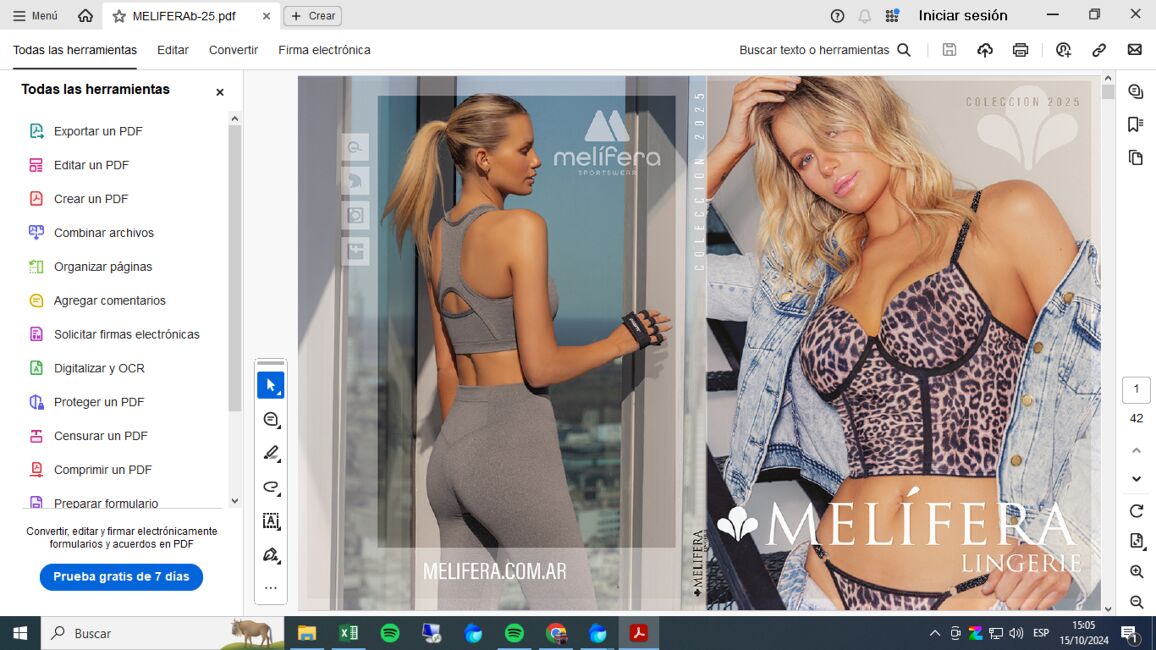Image resolution: width=1156 pixels, height=650 pixels.
Task: Go to the Home icon
Action: point(86,15)
